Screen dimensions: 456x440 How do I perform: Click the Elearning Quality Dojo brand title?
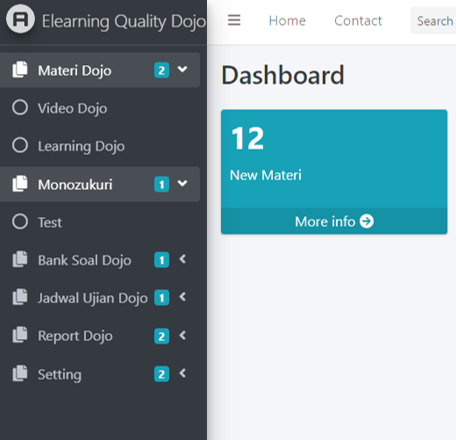coord(124,21)
